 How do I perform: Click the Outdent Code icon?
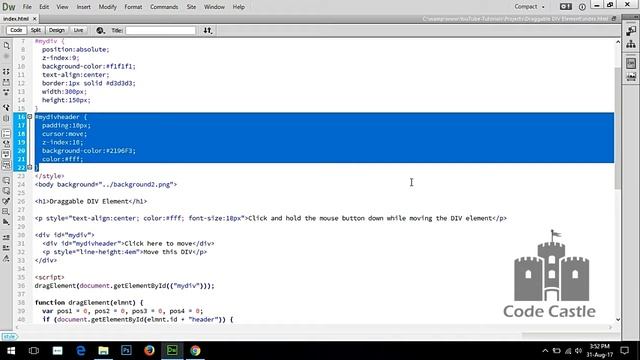(x=6, y=248)
